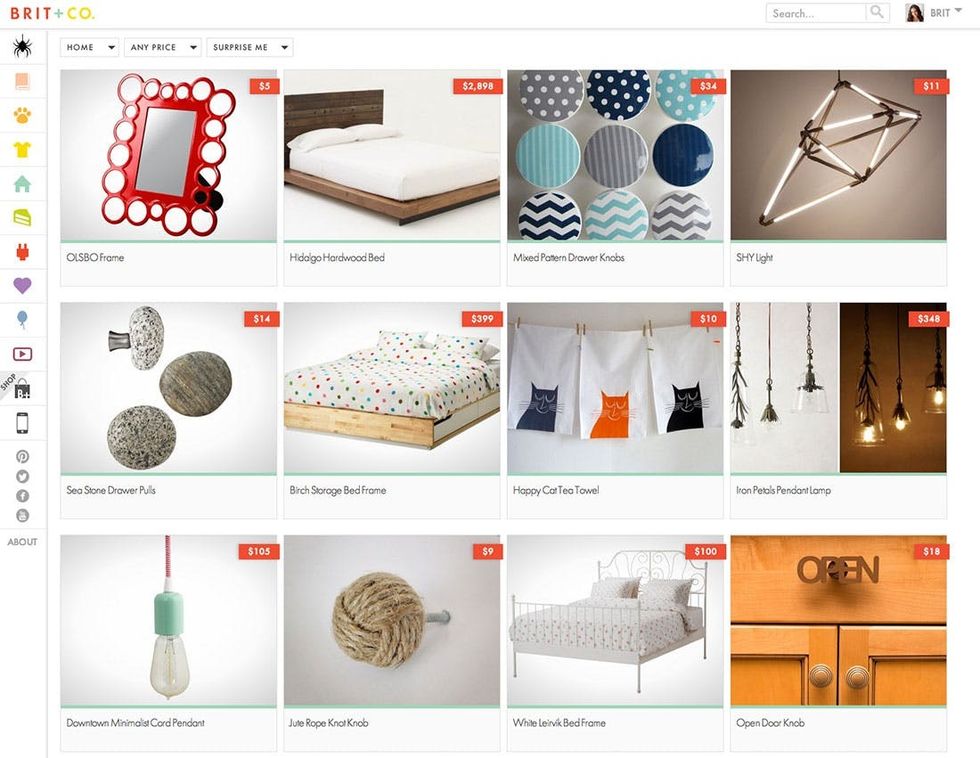The image size is (980, 758).
Task: Click the shop bag icon
Action: 22,389
